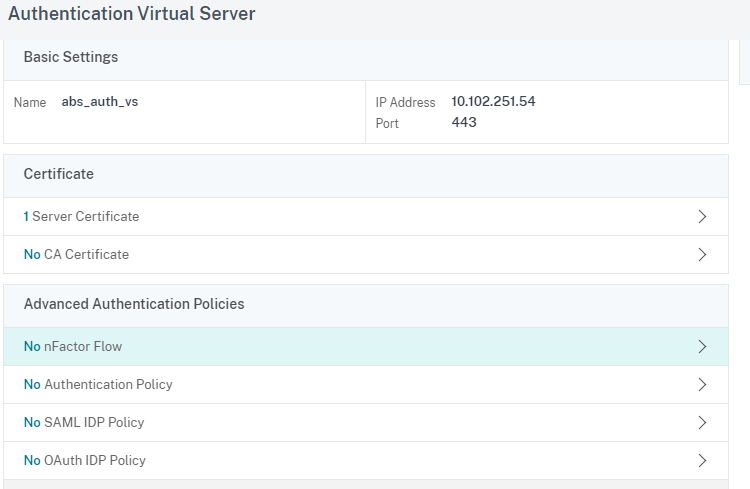This screenshot has height=489, width=750.
Task: Click the port value 443
Action: pyautogui.click(x=463, y=122)
